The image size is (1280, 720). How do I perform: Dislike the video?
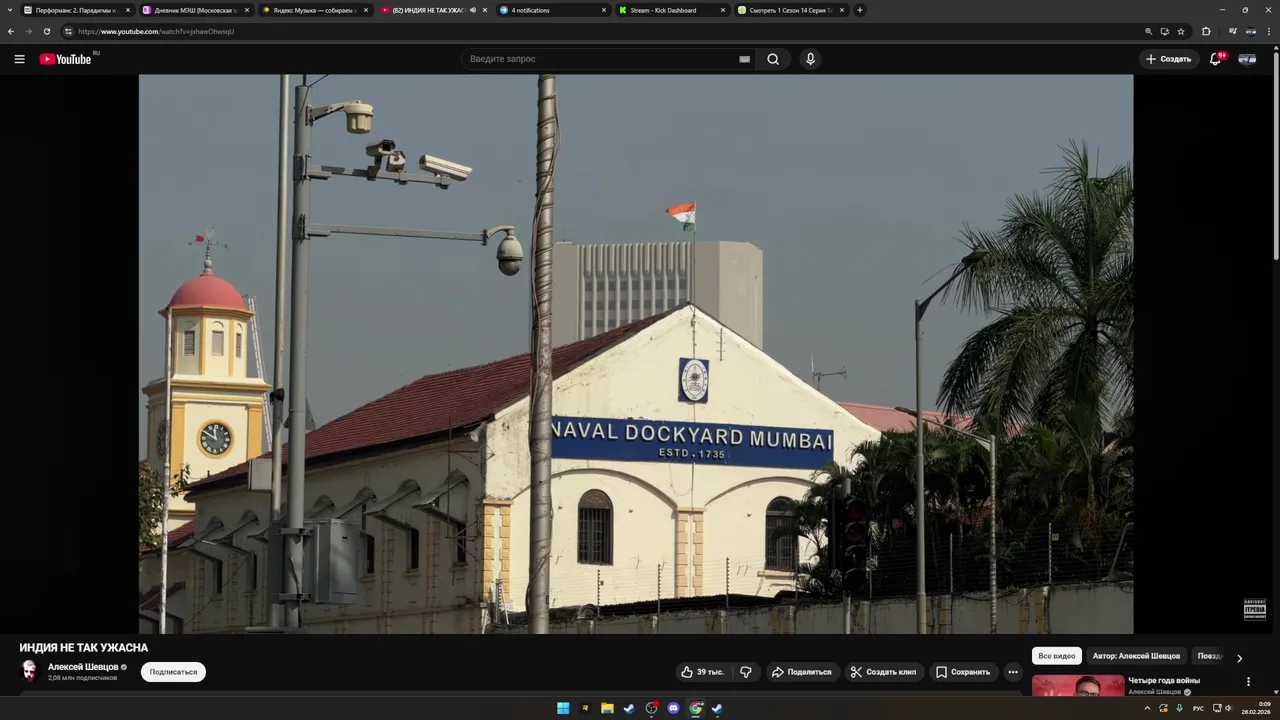pyautogui.click(x=746, y=672)
